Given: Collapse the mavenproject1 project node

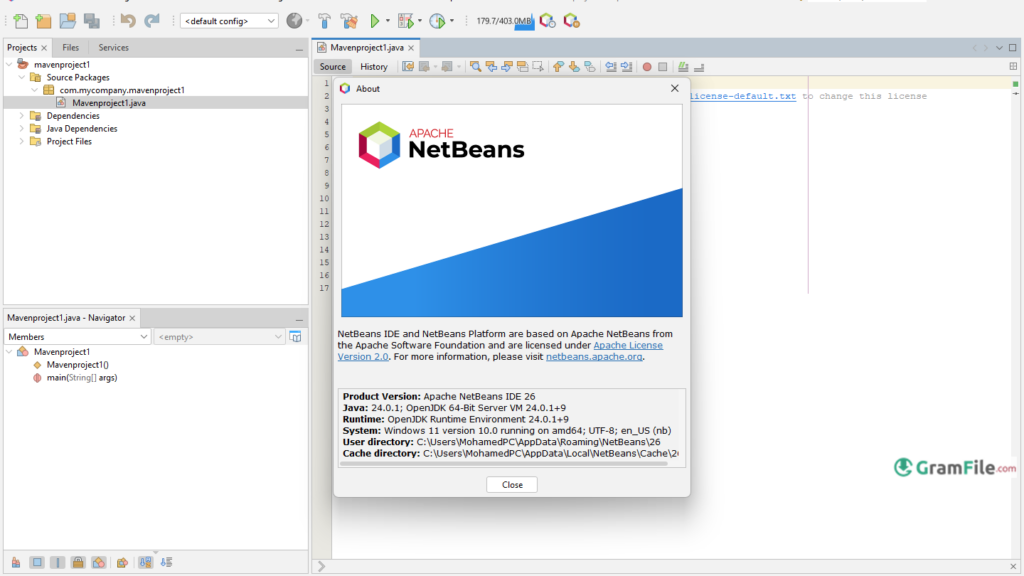Looking at the screenshot, I should point(9,65).
